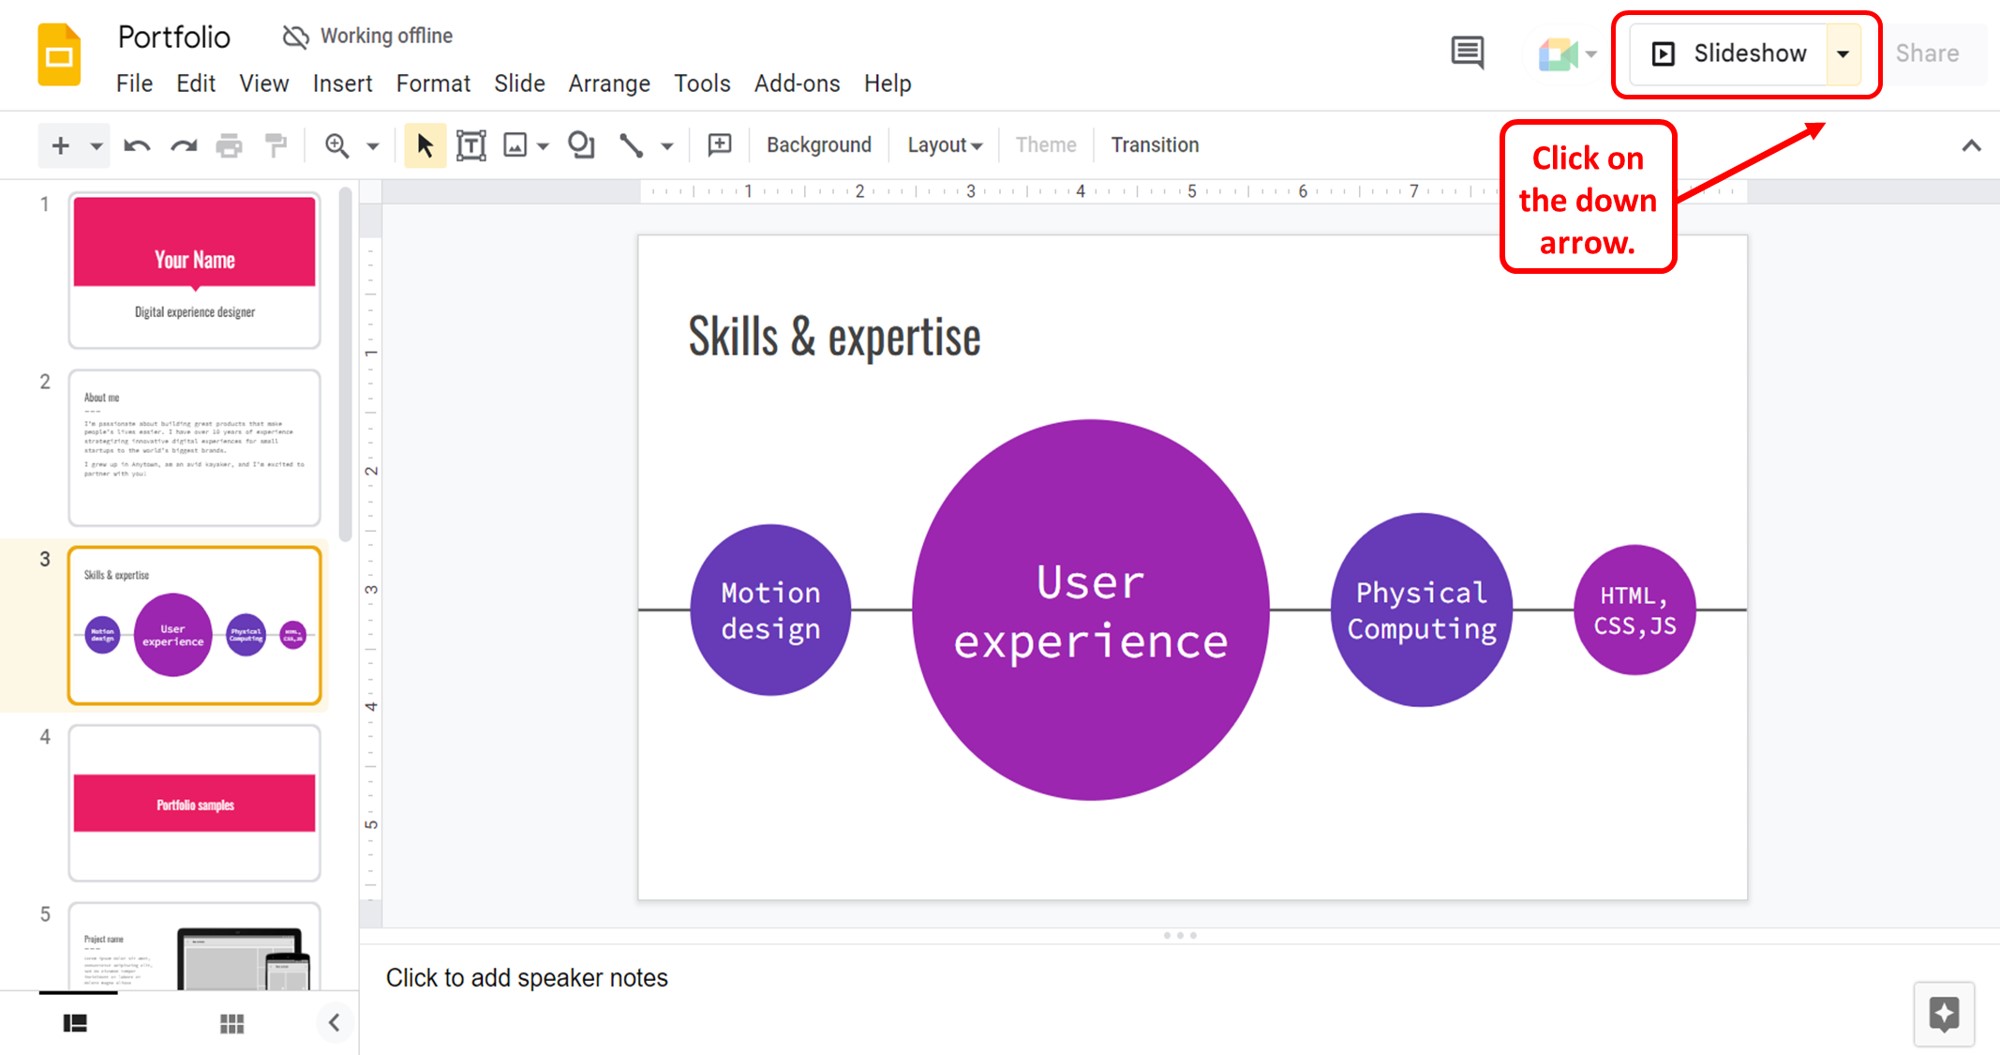The width and height of the screenshot is (2000, 1055).
Task: Open the Slideshow presentation options dropdown
Action: (1843, 53)
